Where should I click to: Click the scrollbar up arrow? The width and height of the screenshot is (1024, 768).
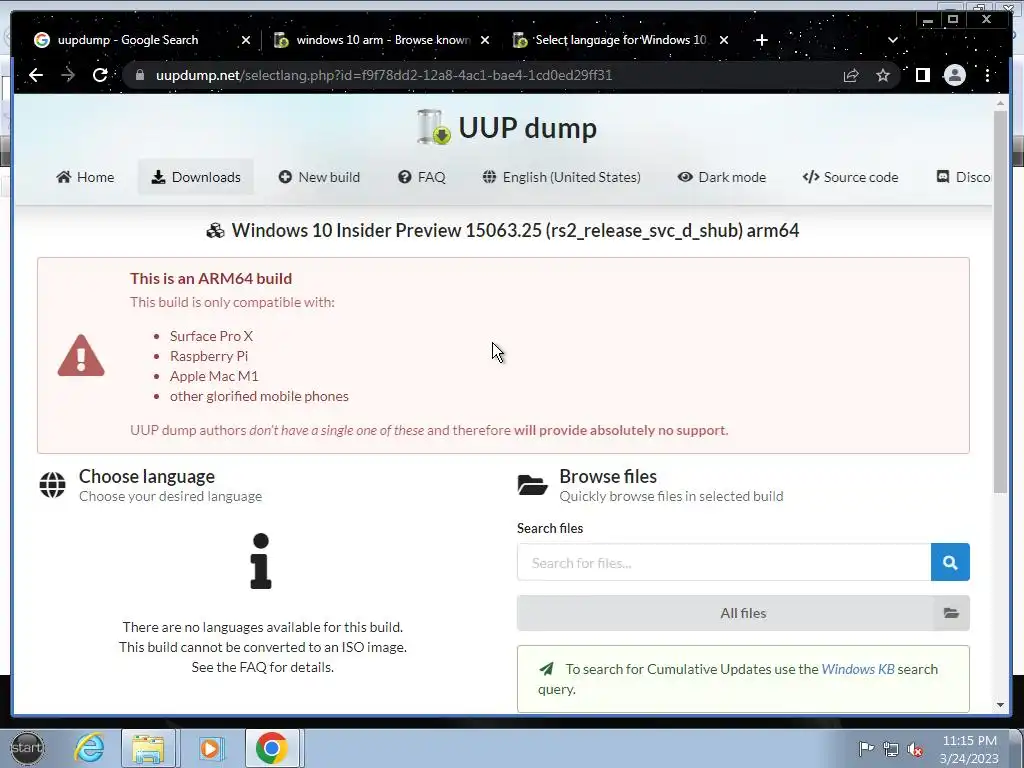1000,103
